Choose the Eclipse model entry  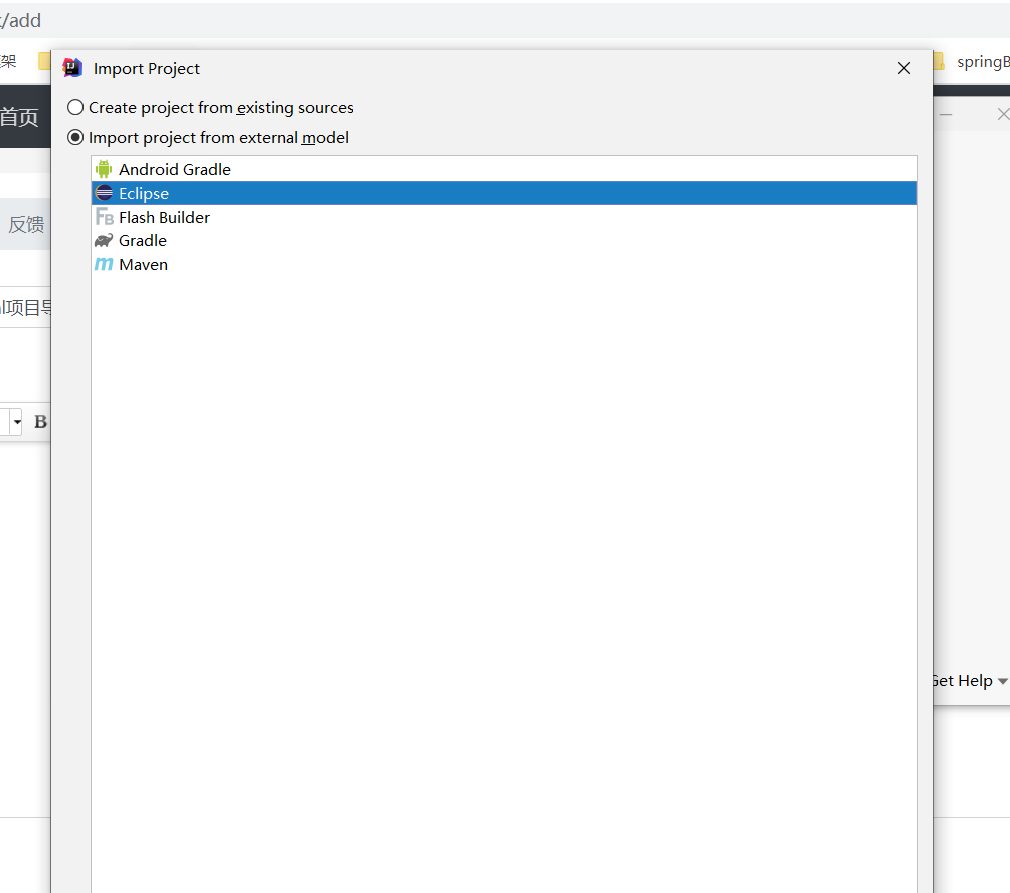(504, 193)
